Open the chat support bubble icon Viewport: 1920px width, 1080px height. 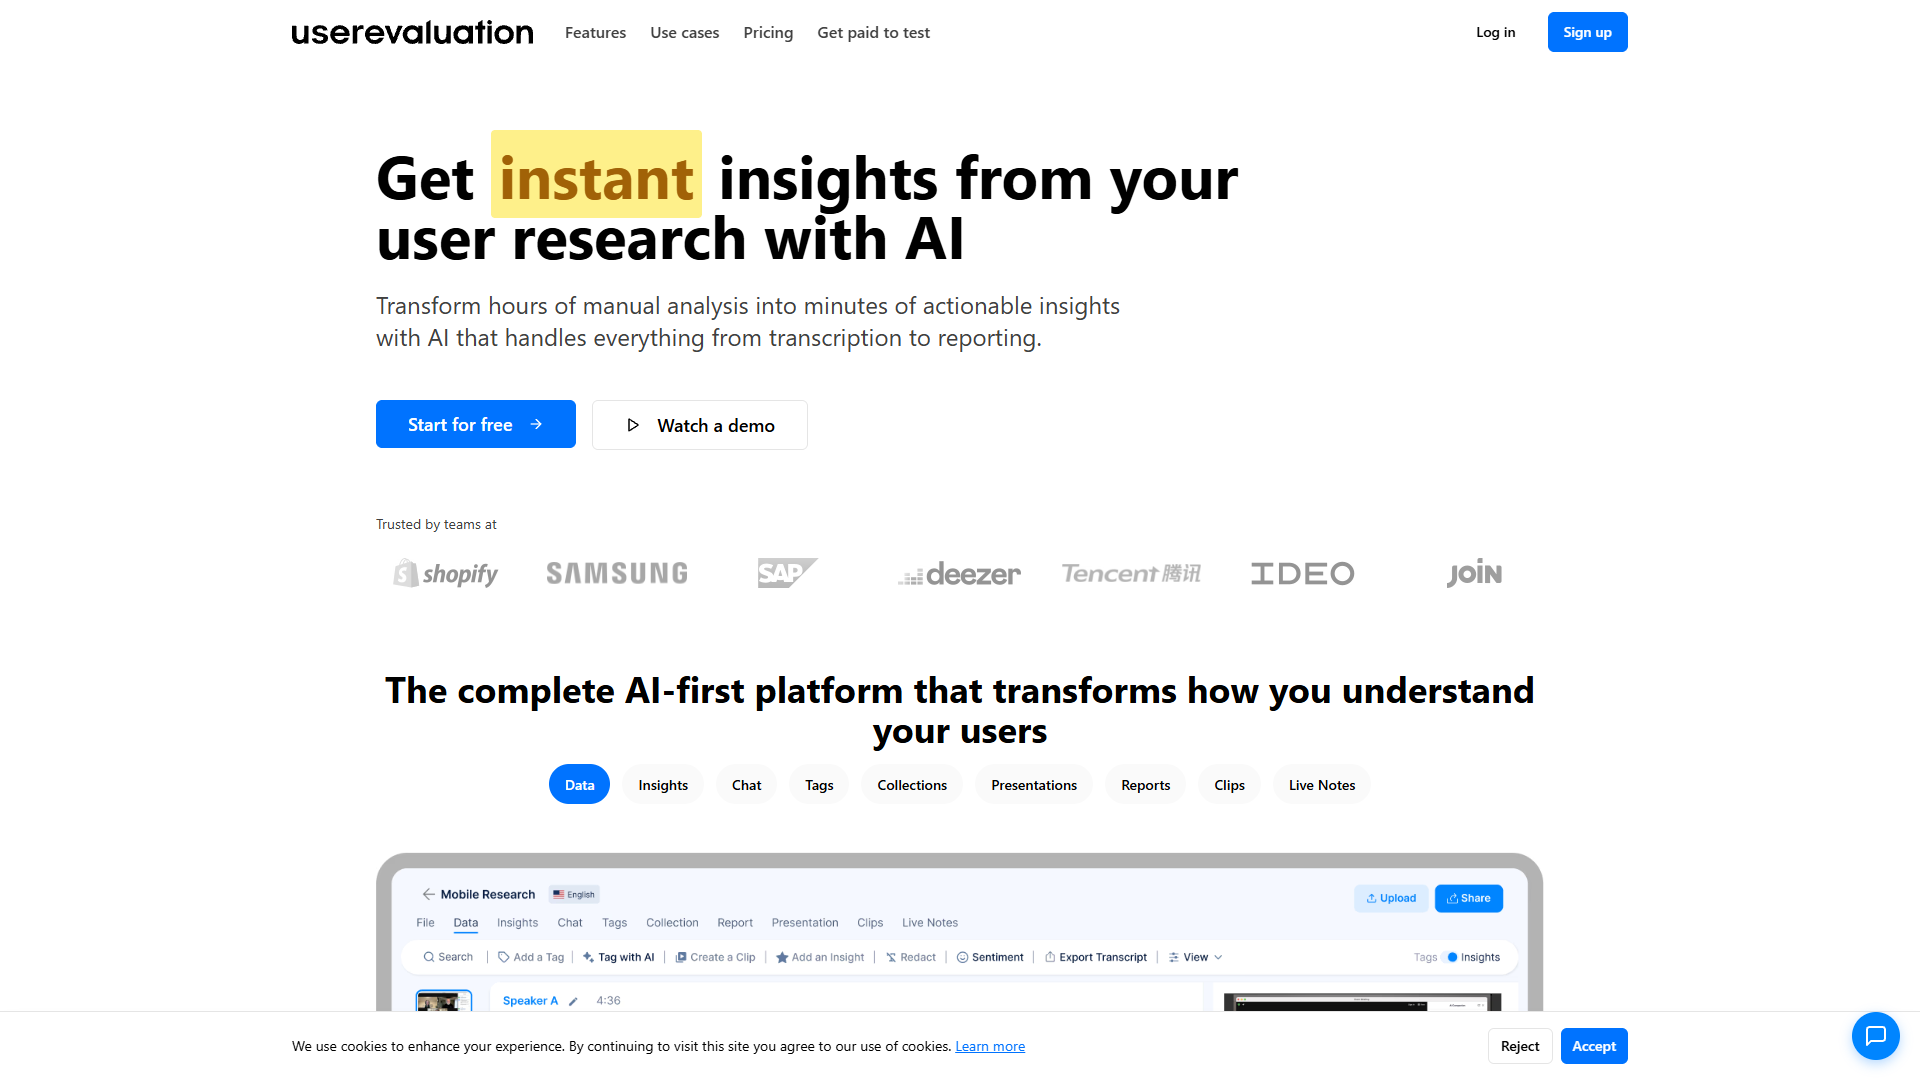(x=1875, y=1036)
